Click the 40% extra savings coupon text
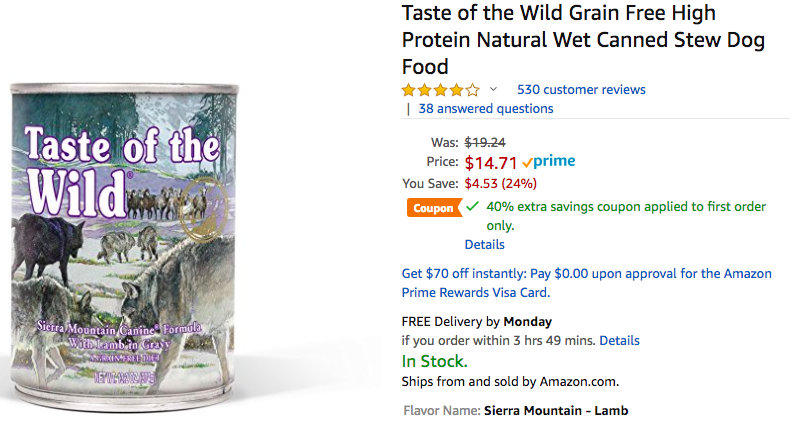 click(x=625, y=207)
